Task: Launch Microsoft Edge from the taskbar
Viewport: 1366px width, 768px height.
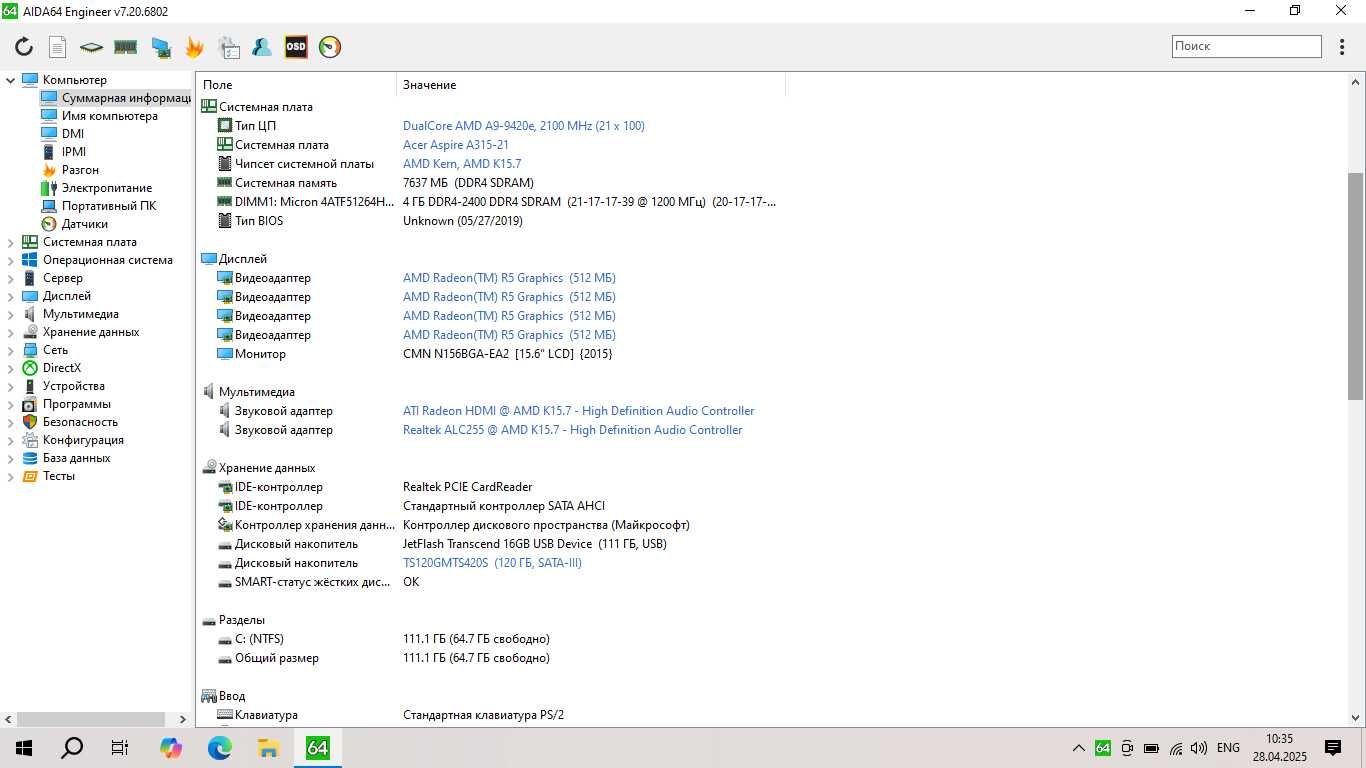Action: 220,747
